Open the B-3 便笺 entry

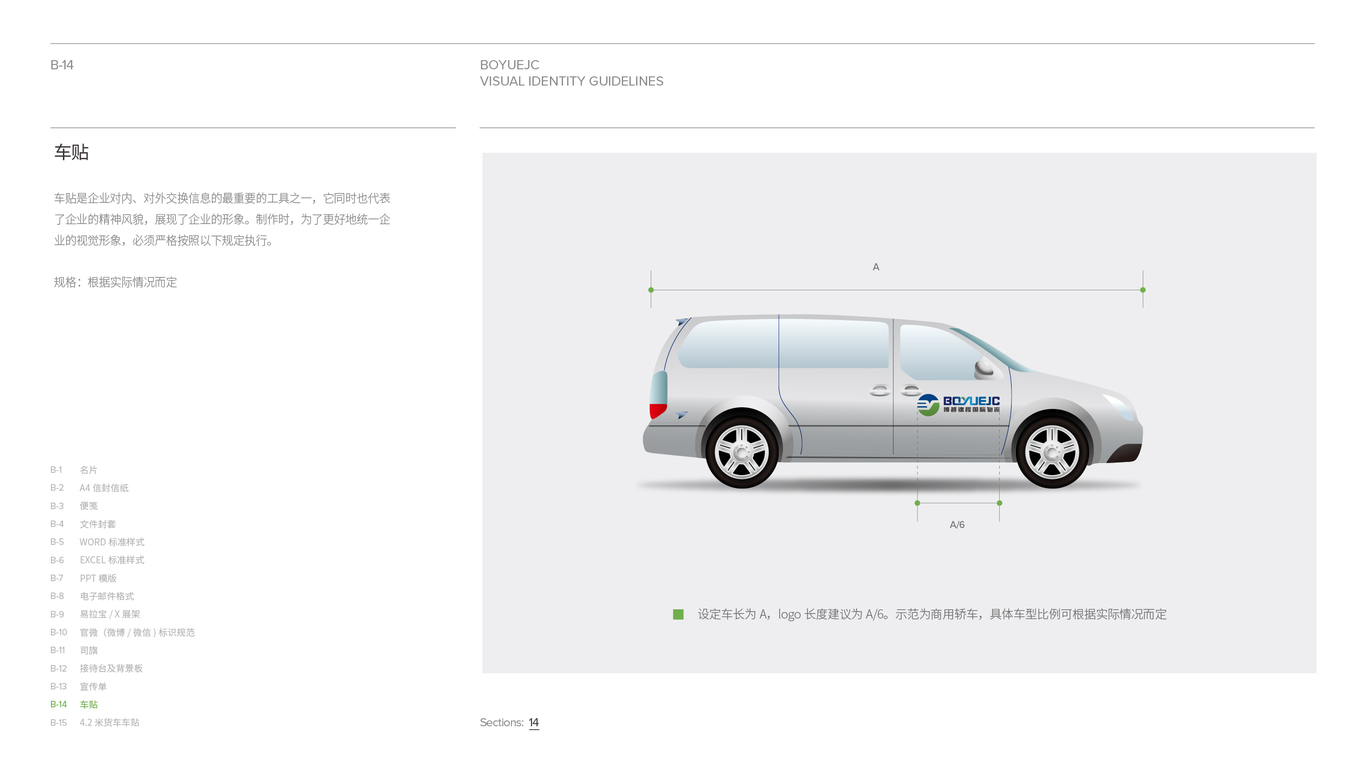point(74,506)
